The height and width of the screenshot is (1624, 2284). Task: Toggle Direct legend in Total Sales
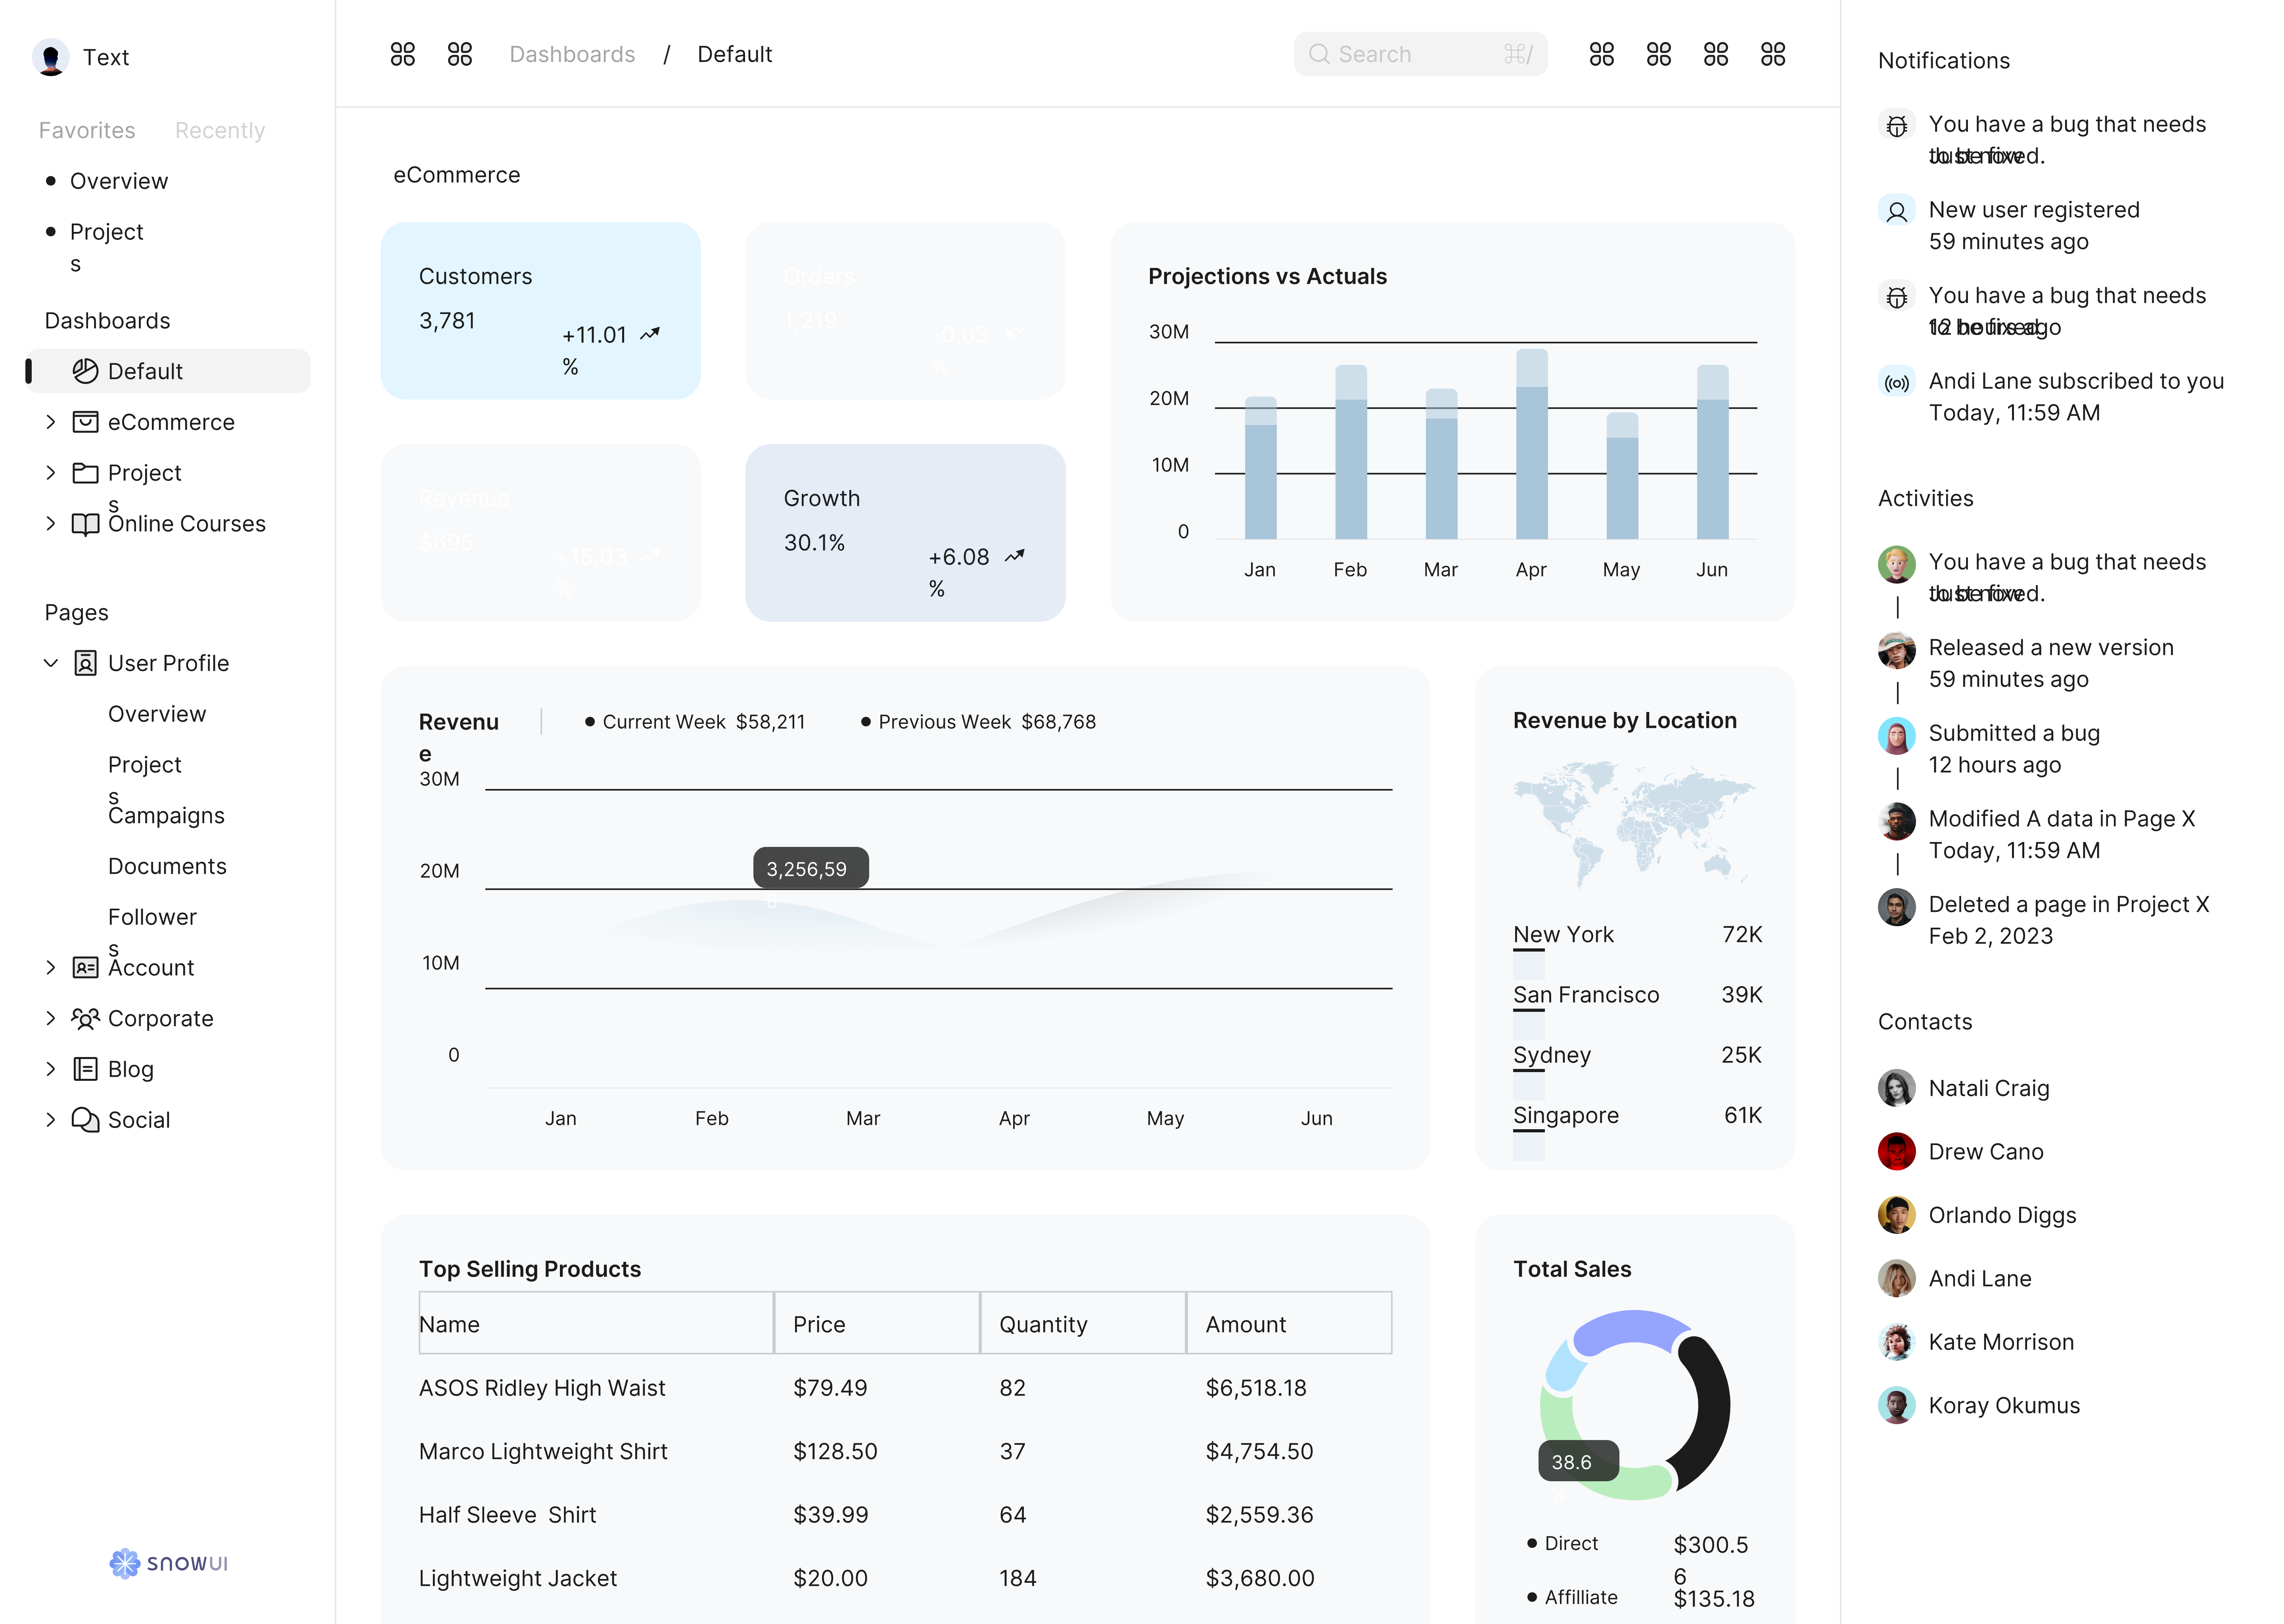point(1563,1543)
